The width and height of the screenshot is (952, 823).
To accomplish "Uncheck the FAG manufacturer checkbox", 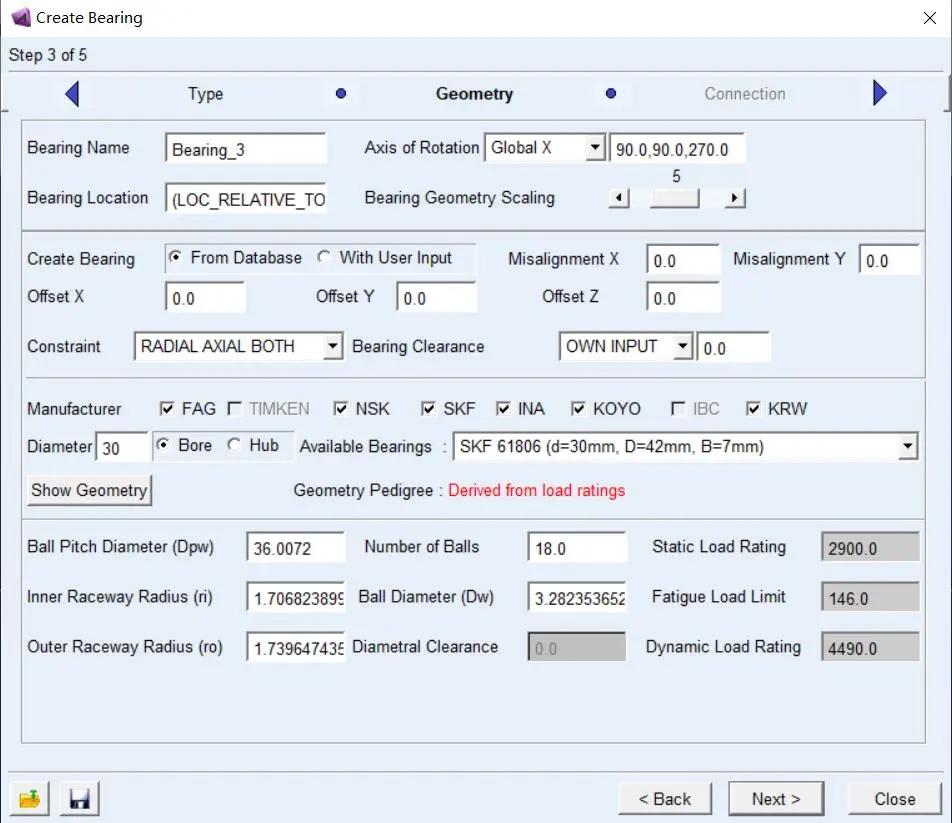I will click(x=167, y=408).
